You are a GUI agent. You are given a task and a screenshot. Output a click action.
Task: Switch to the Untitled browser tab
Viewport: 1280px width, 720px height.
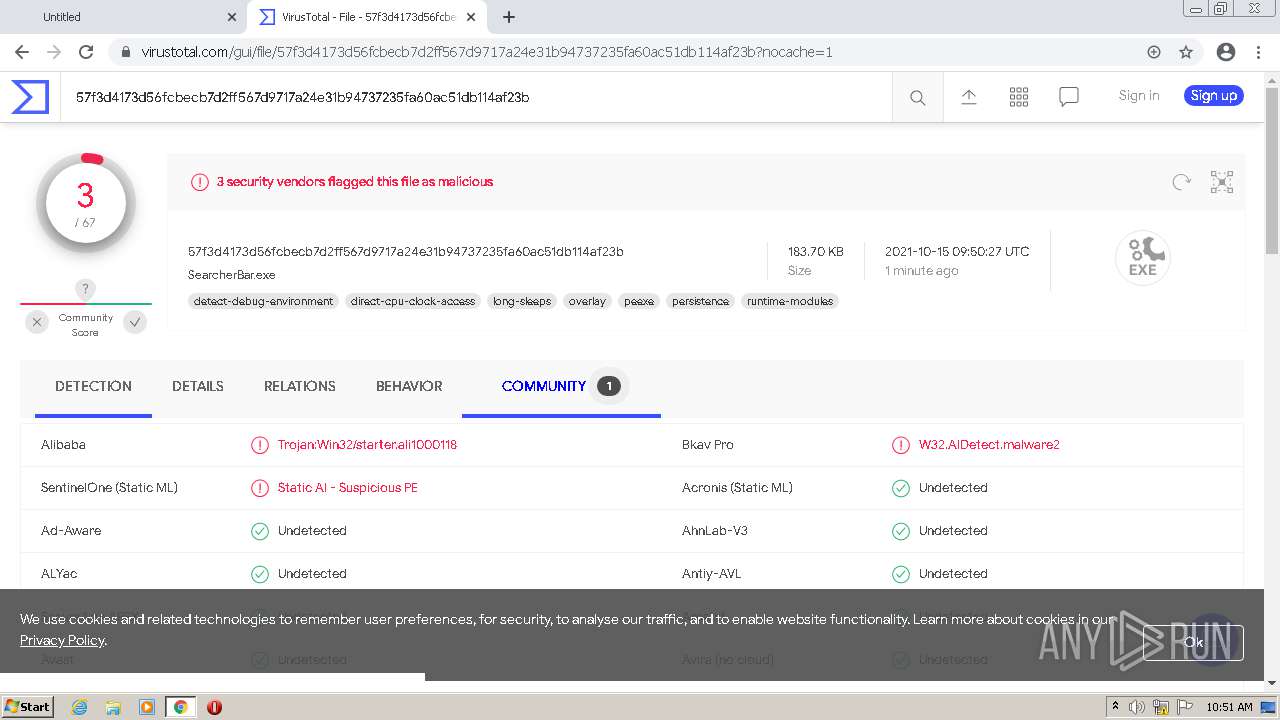(x=123, y=17)
